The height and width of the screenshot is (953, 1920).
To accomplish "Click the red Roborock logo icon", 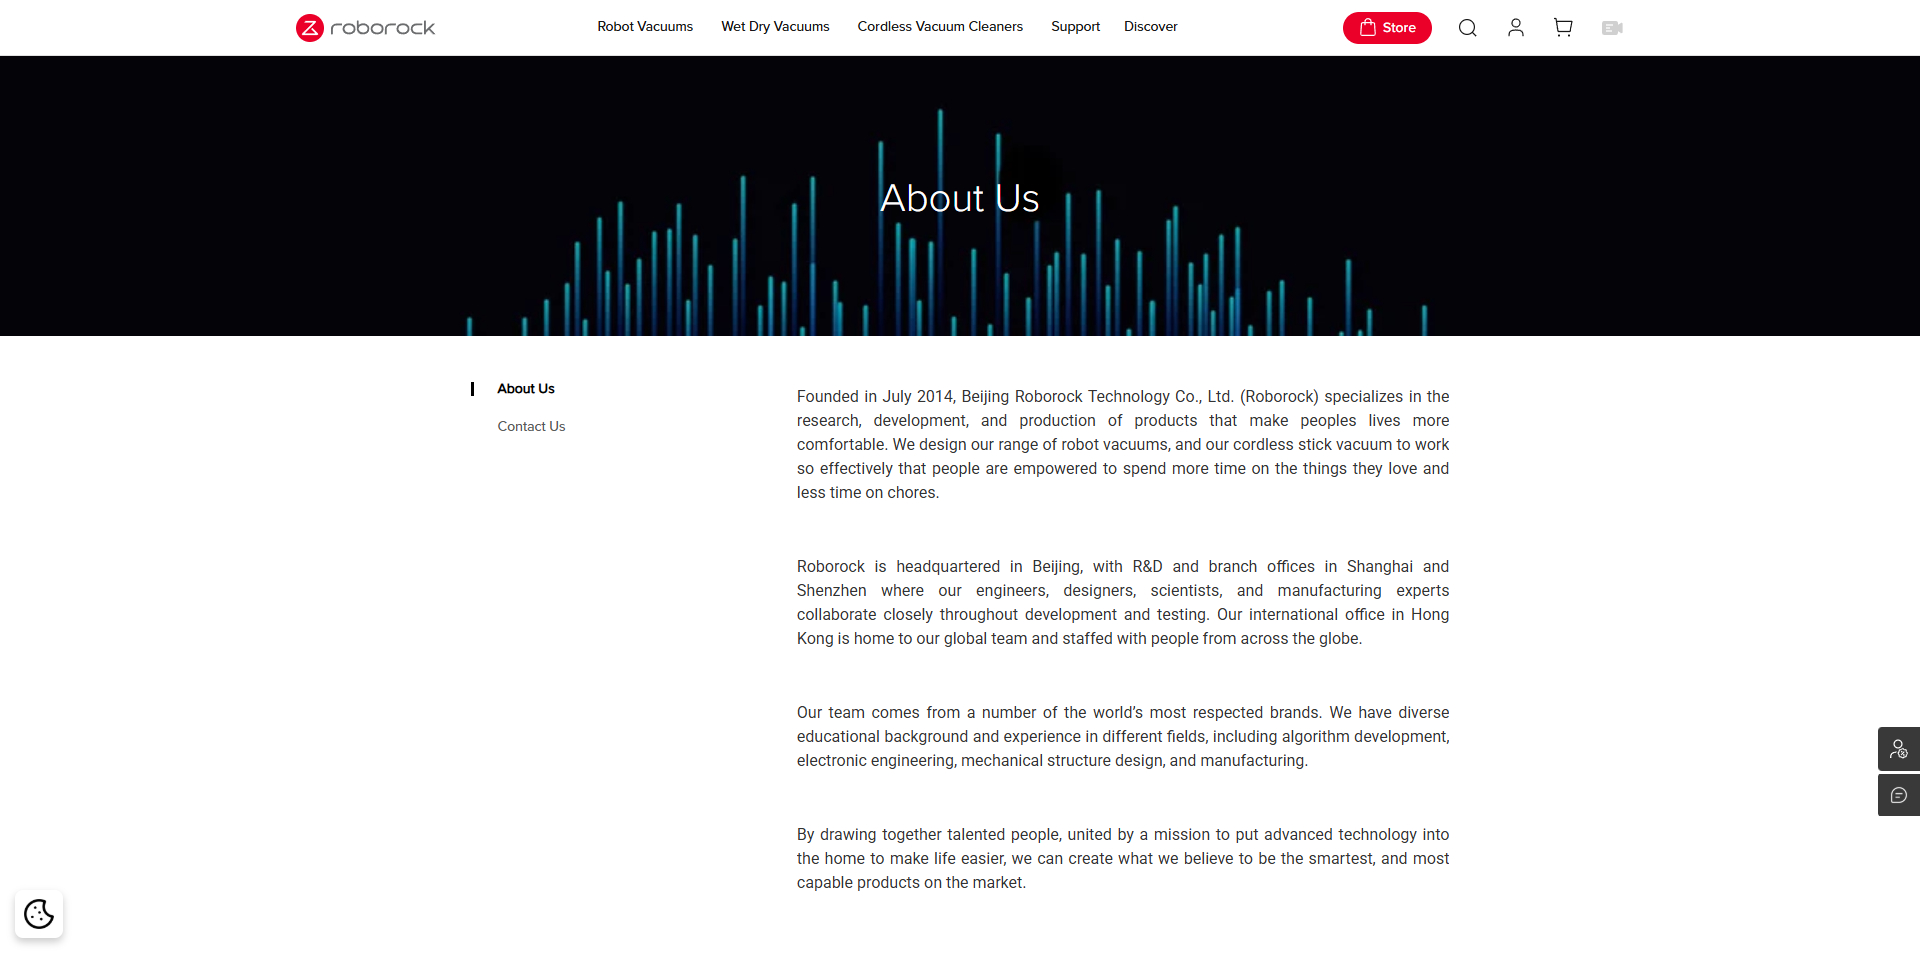I will (x=310, y=28).
